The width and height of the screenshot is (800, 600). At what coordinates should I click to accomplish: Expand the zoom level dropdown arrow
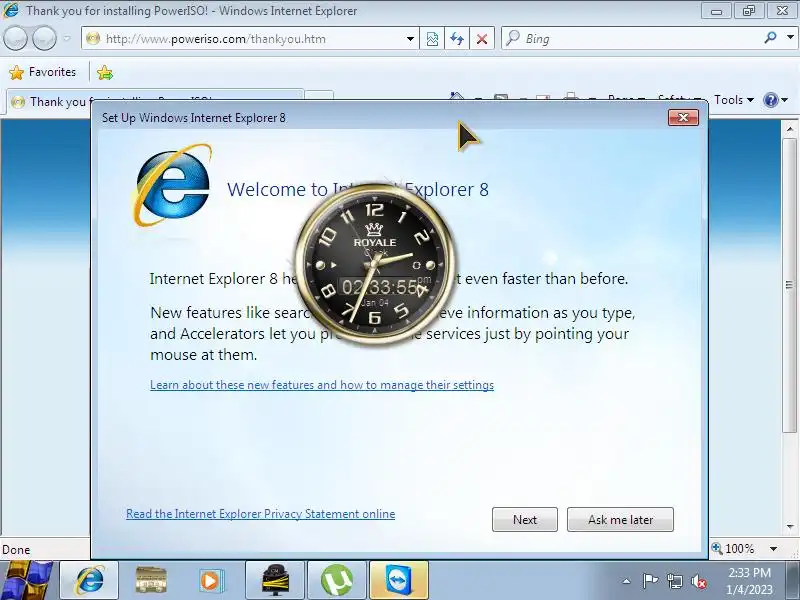(x=773, y=549)
